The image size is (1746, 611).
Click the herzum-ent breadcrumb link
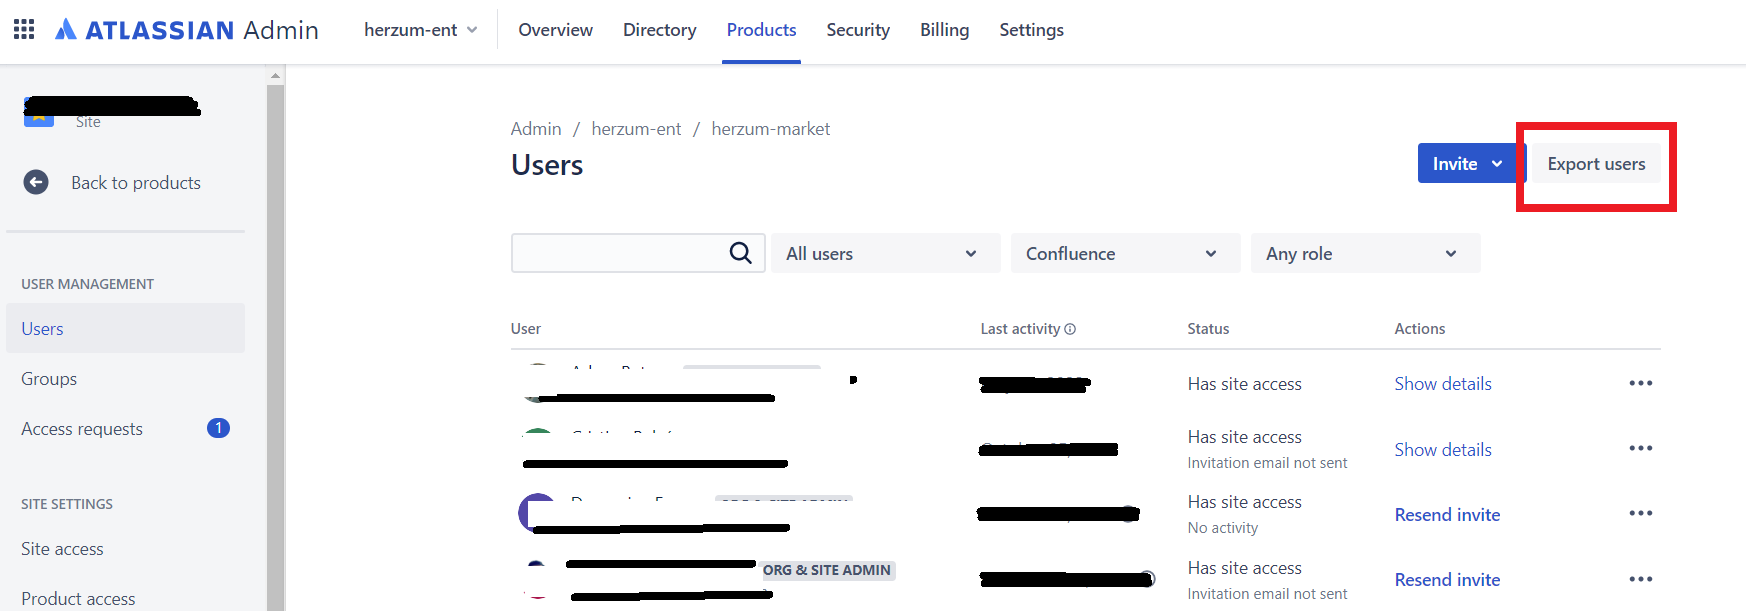[636, 129]
